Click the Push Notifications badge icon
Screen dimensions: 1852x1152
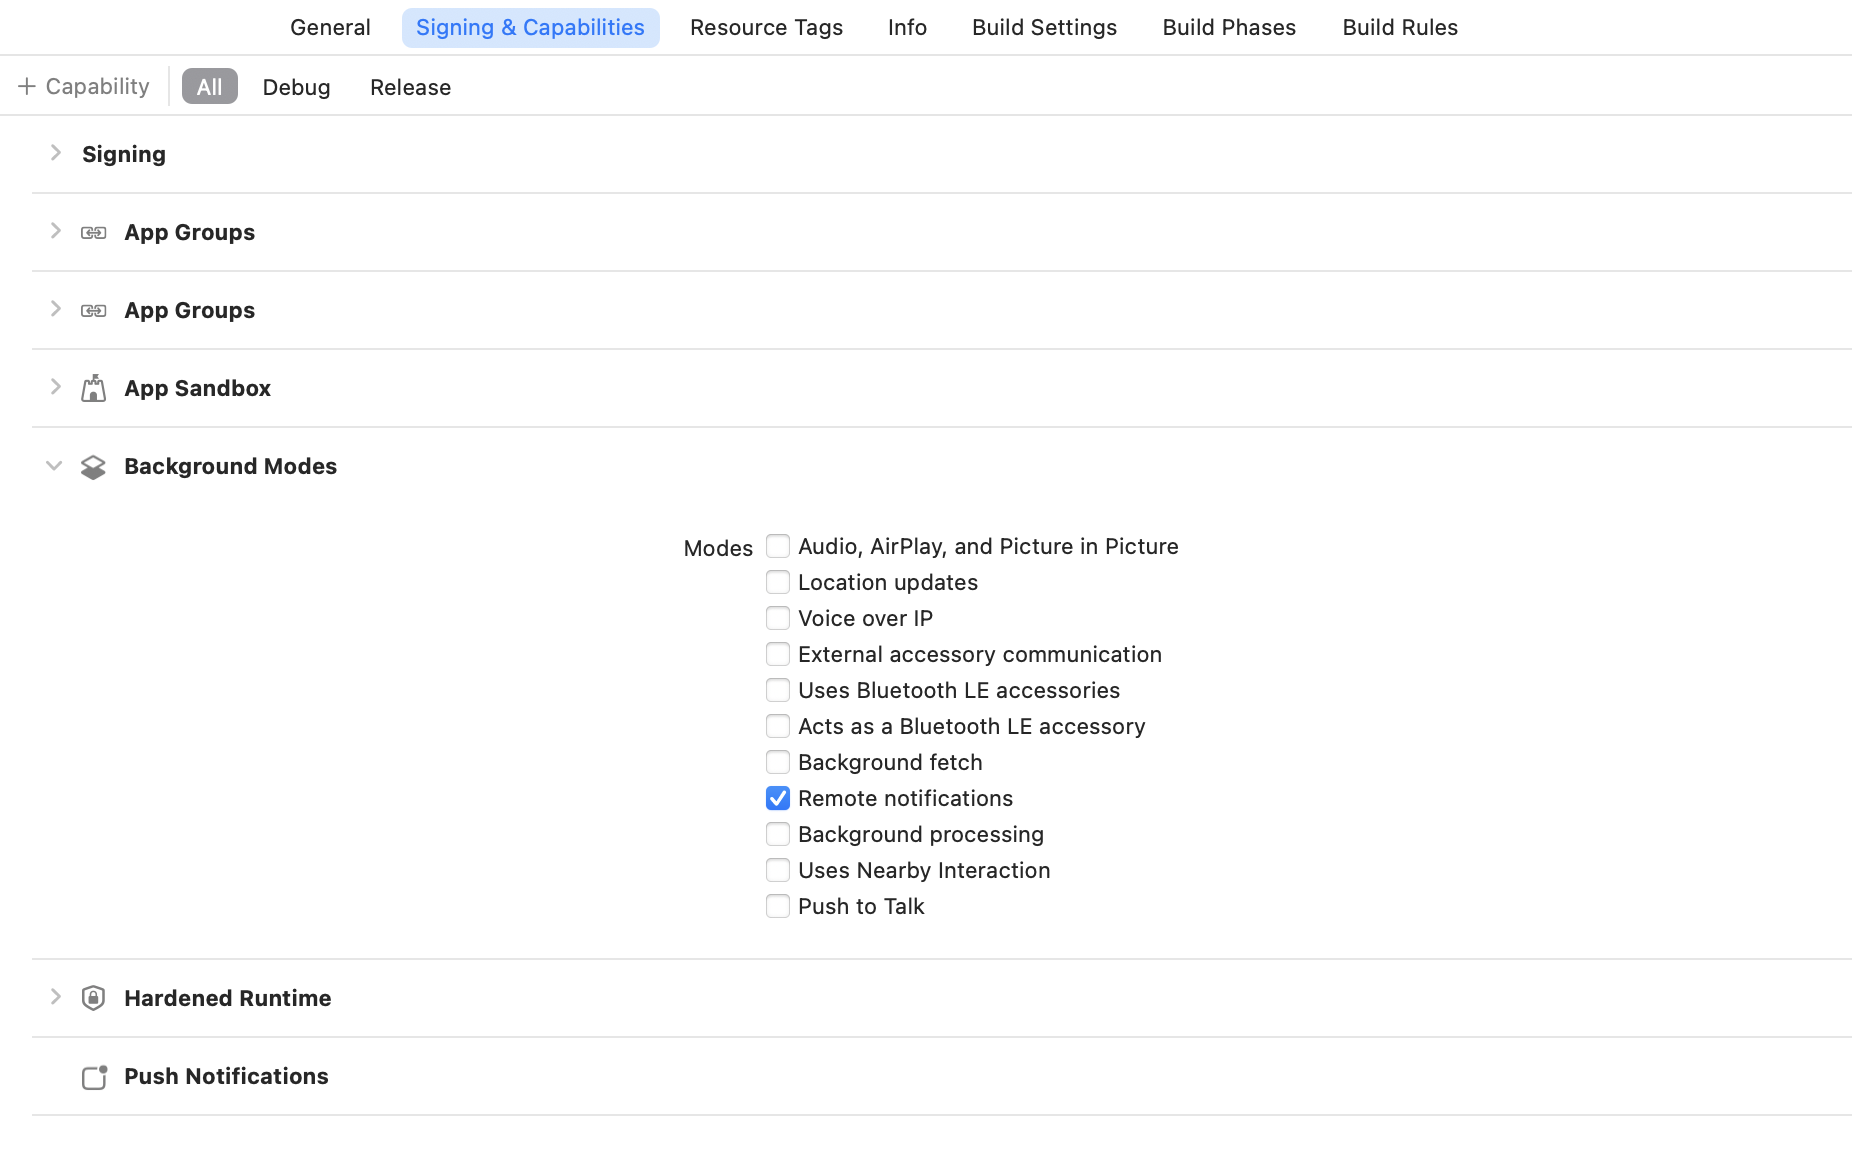pyautogui.click(x=94, y=1077)
